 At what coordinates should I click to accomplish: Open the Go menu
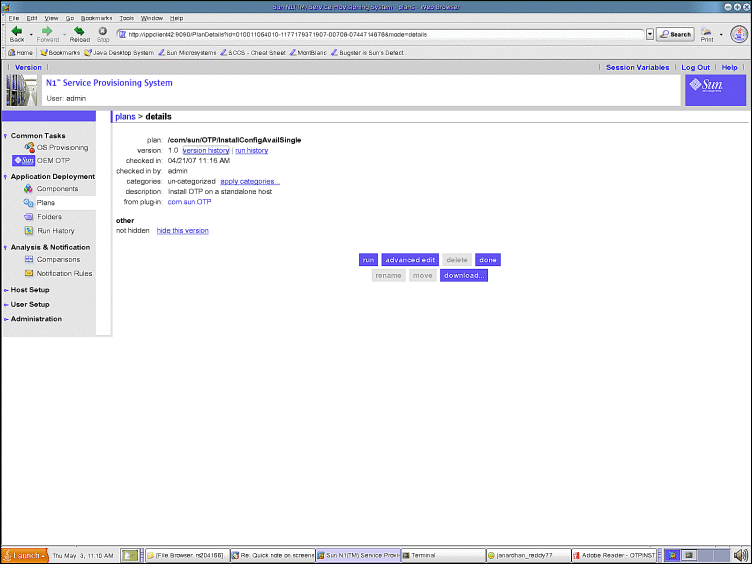(70, 18)
